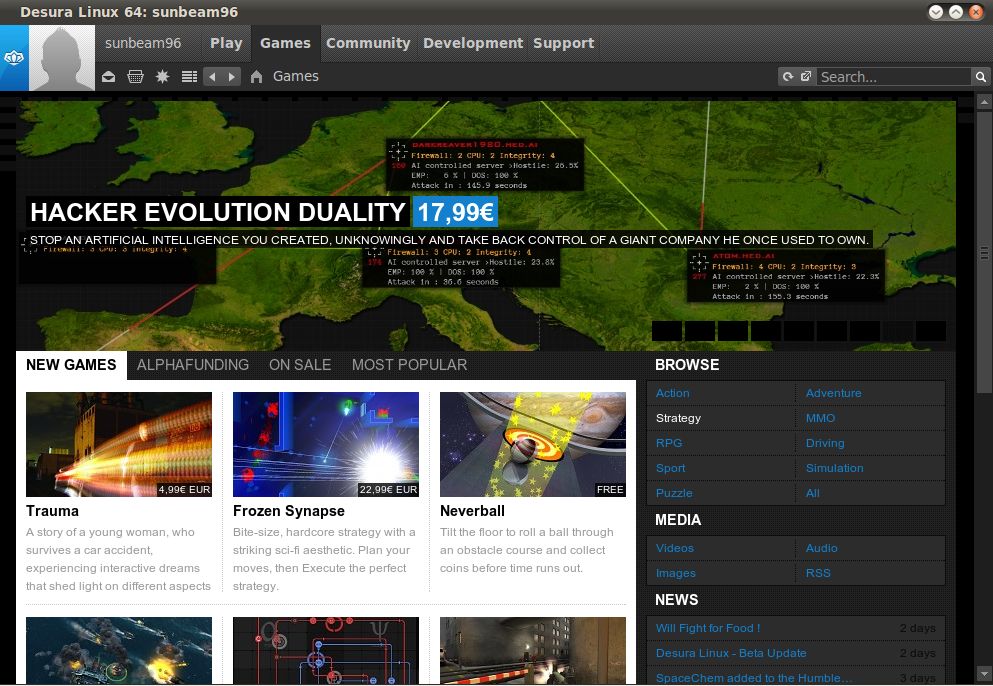
Task: Open the 'Will Fight for Food !' news
Action: (708, 628)
